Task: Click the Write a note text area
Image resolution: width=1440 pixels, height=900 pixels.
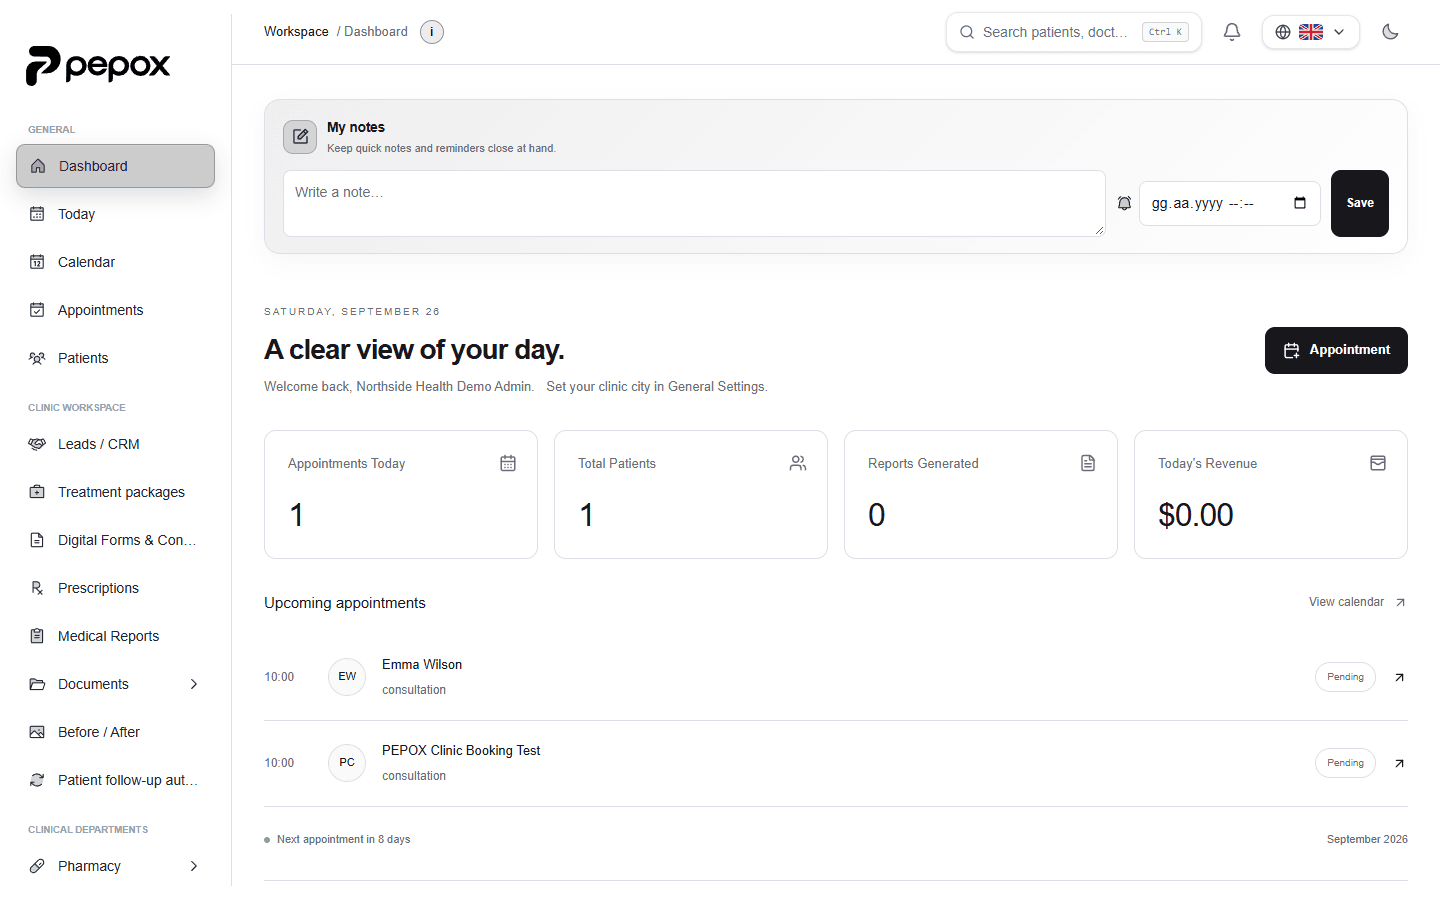Action: tap(694, 203)
